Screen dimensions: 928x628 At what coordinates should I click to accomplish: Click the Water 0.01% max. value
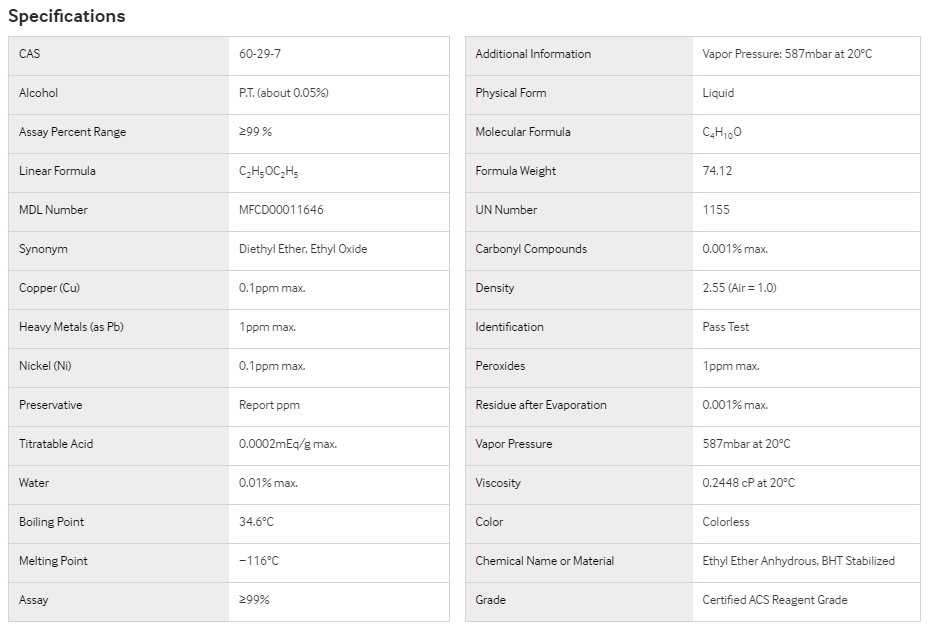[268, 483]
